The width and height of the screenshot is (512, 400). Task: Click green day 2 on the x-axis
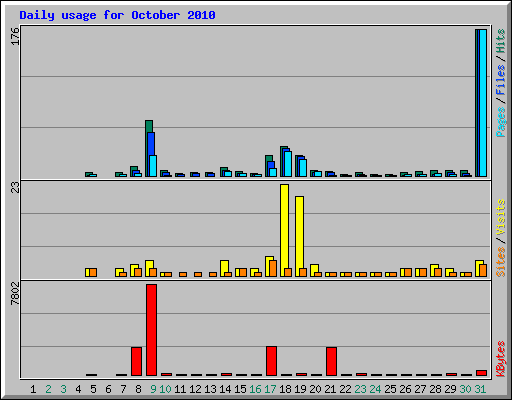pos(48,389)
